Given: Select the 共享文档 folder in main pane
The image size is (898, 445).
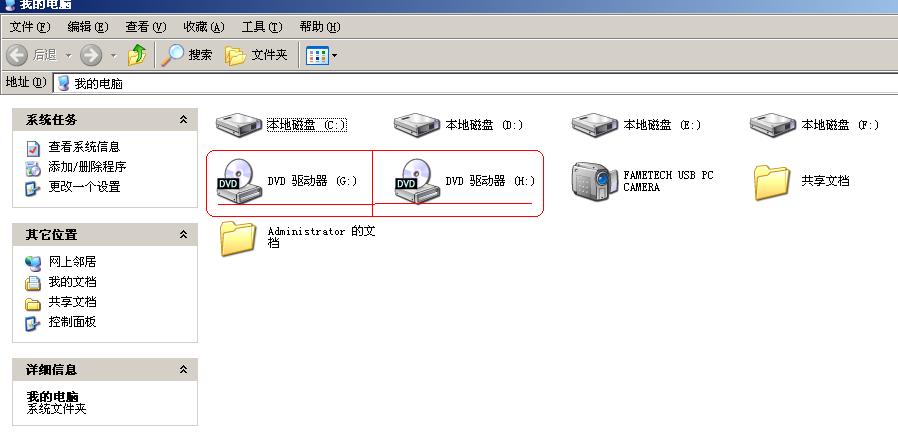Looking at the screenshot, I should [772, 182].
